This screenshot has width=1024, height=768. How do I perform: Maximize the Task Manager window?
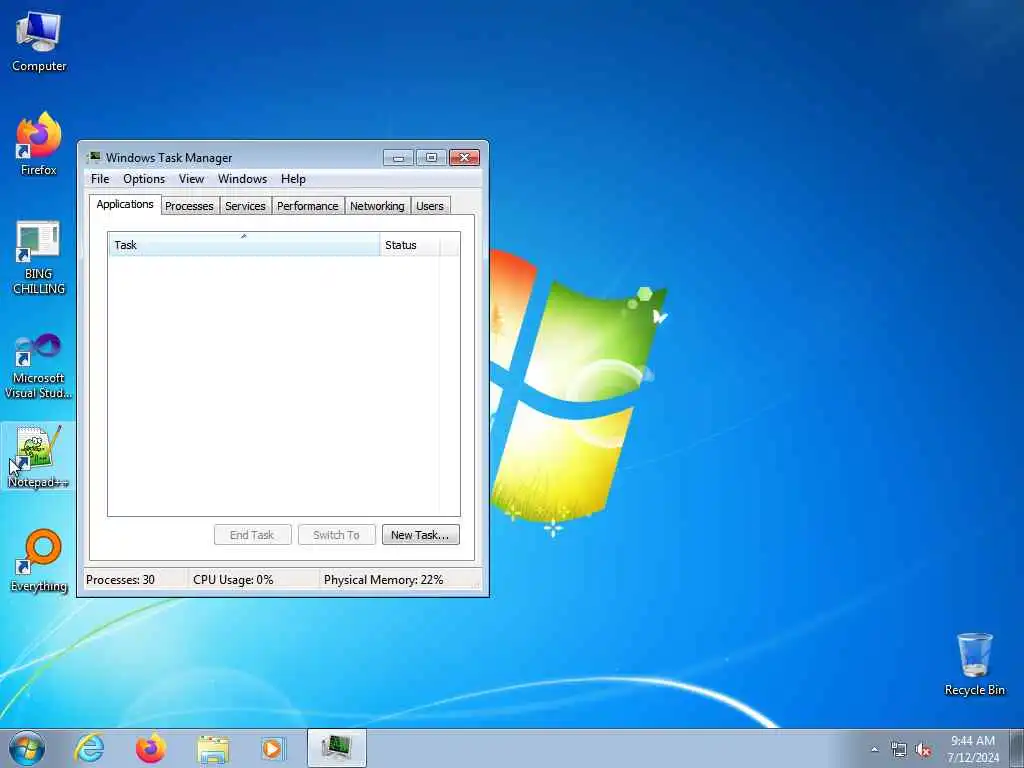point(431,157)
